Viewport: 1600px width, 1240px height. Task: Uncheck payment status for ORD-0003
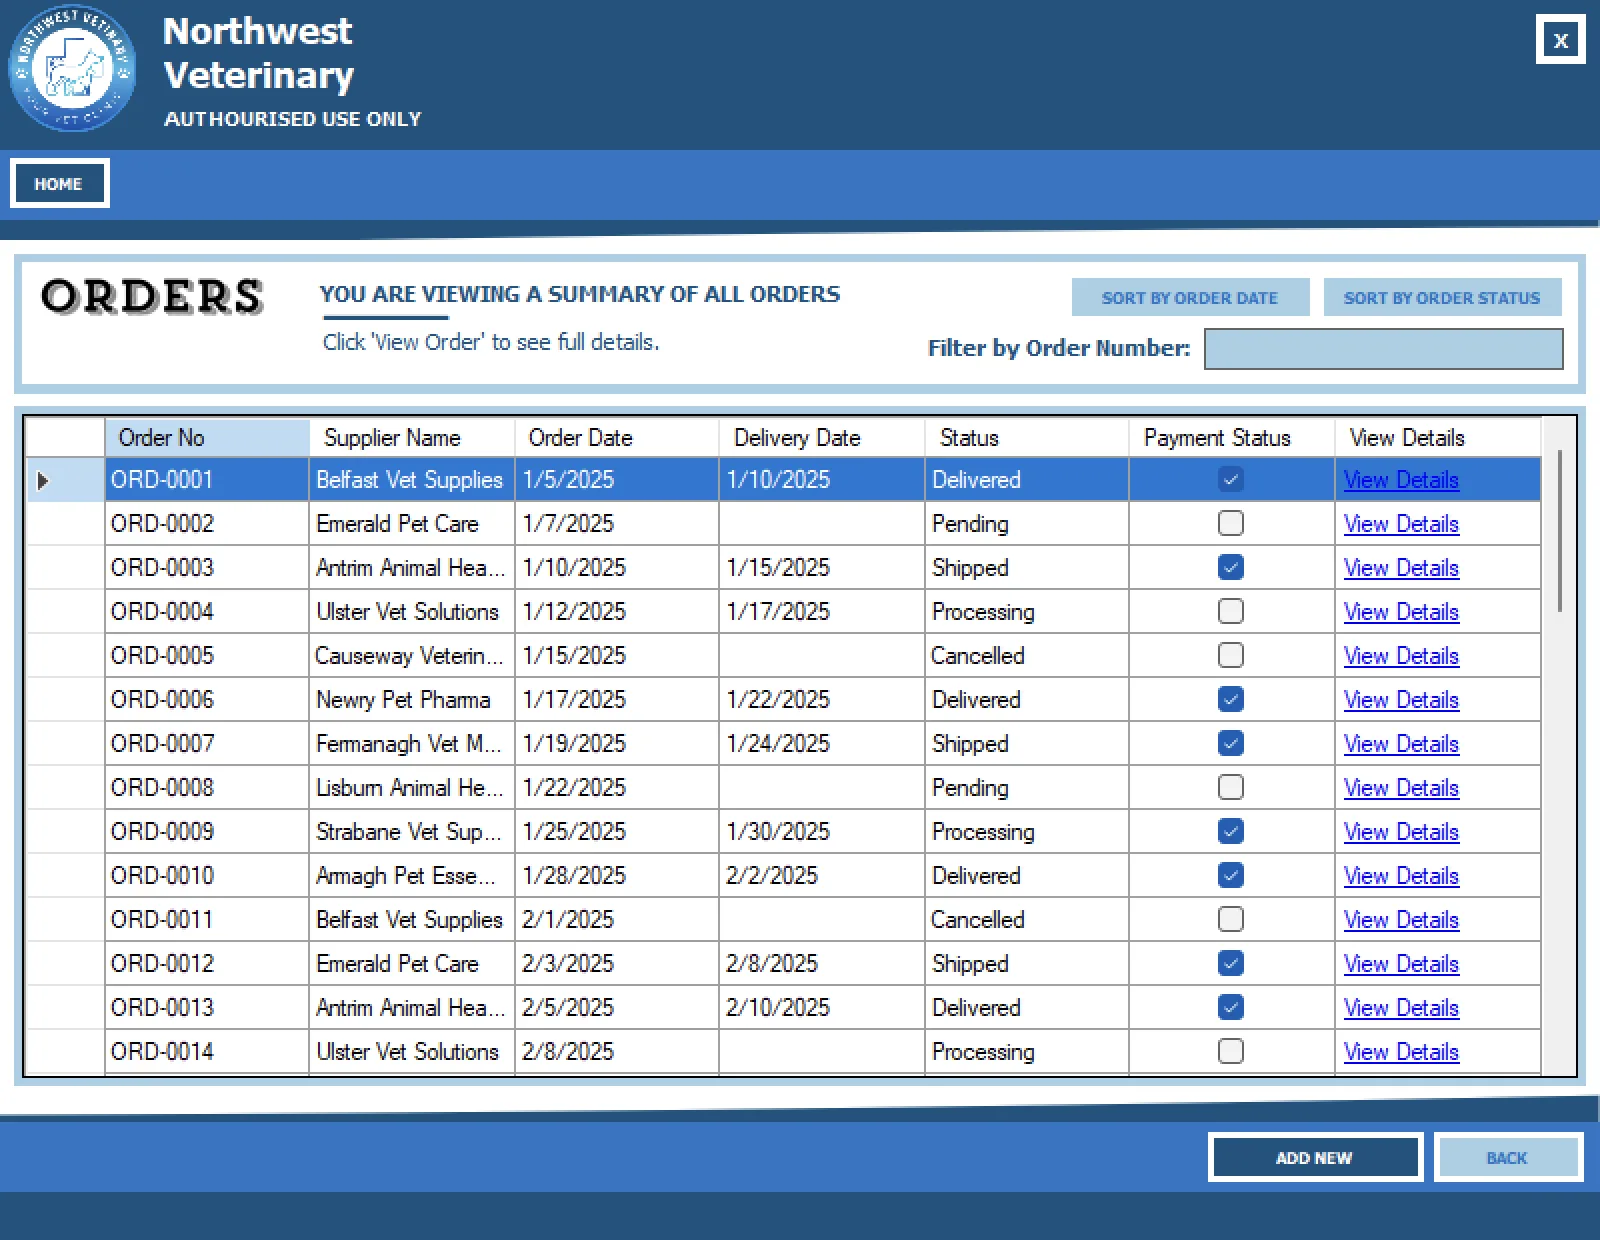coord(1231,568)
